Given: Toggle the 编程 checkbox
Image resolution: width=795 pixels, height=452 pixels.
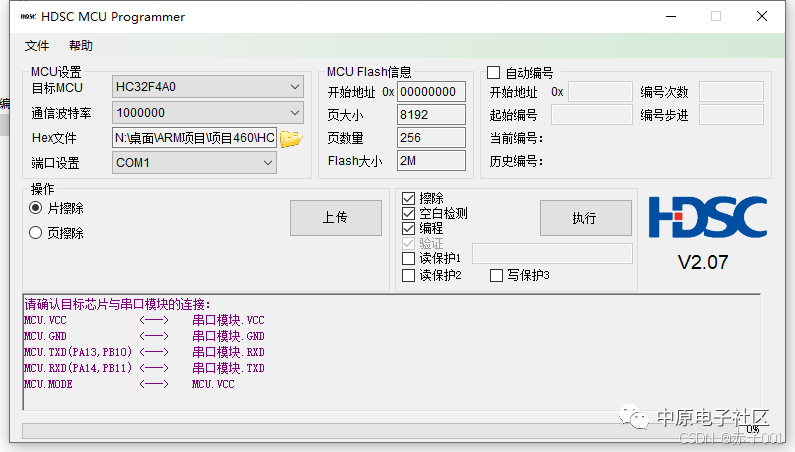Looking at the screenshot, I should click(x=409, y=228).
